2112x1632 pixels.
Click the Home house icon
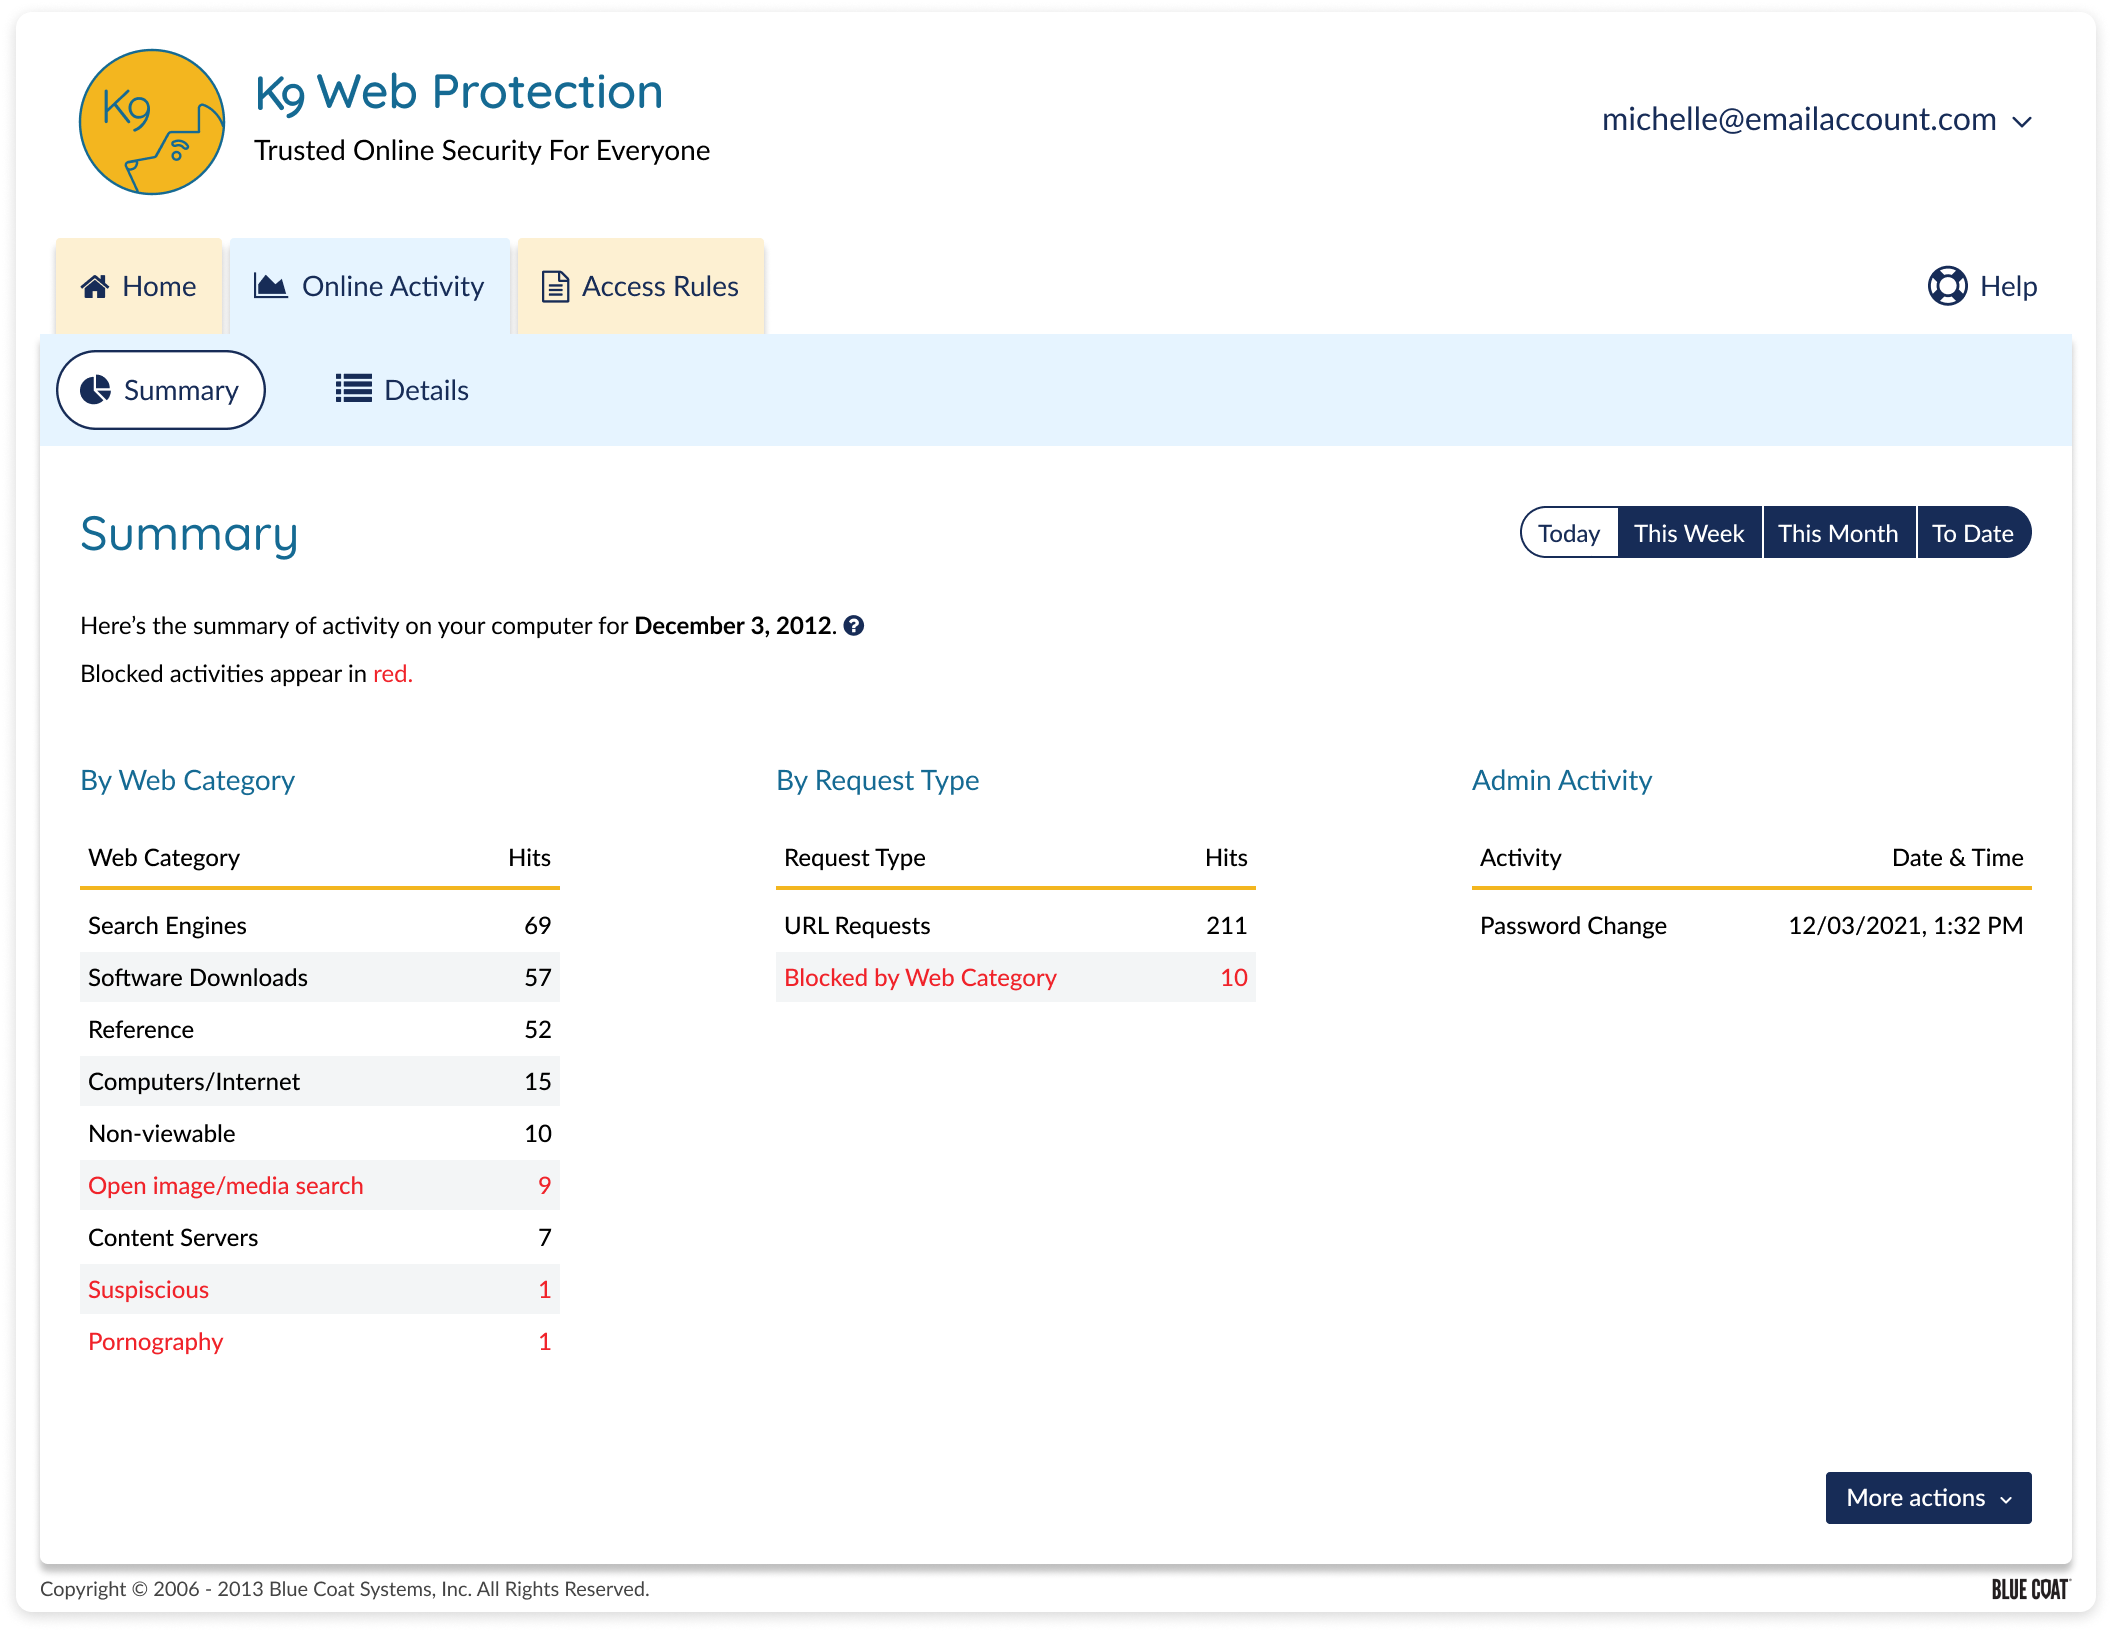click(95, 287)
